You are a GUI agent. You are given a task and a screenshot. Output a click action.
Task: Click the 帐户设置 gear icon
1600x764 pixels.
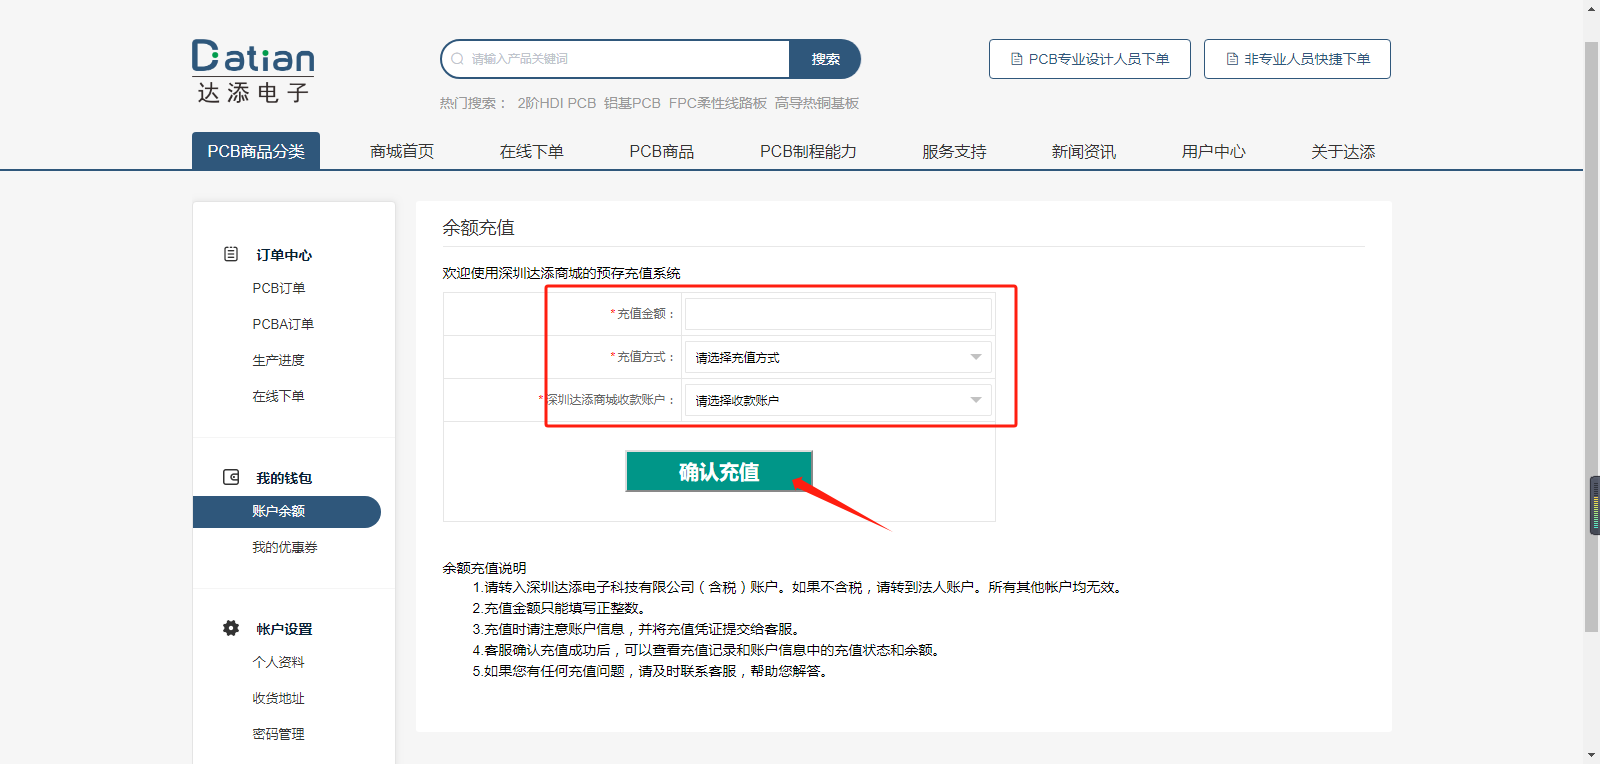231,628
